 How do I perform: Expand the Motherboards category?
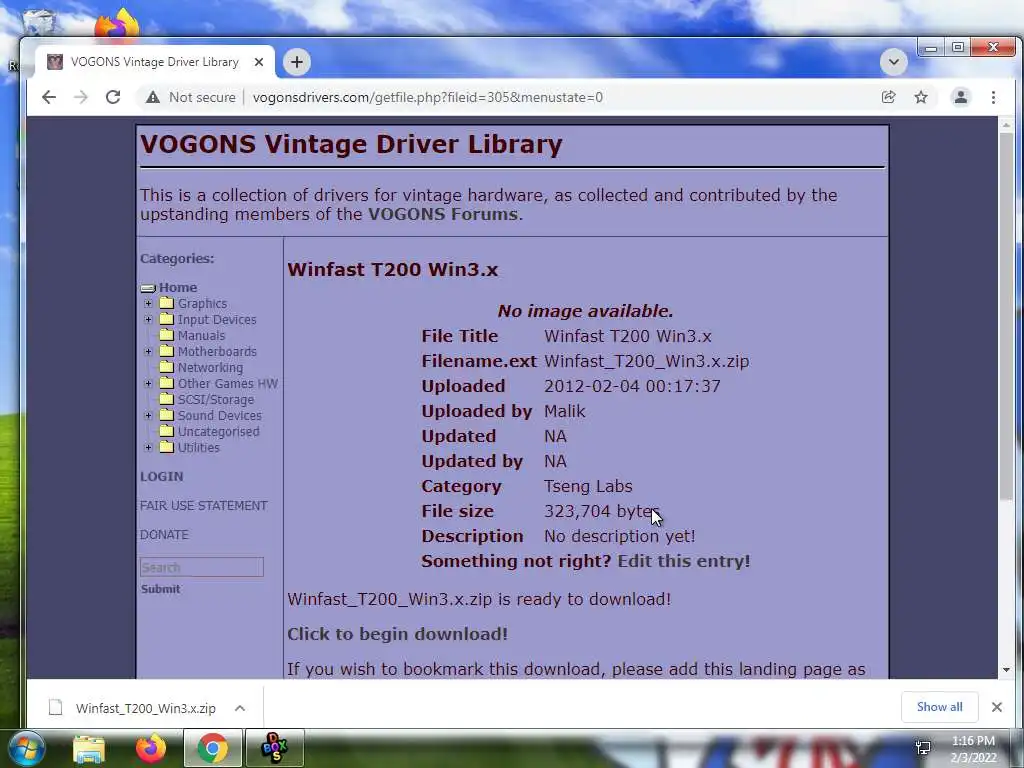pos(148,351)
